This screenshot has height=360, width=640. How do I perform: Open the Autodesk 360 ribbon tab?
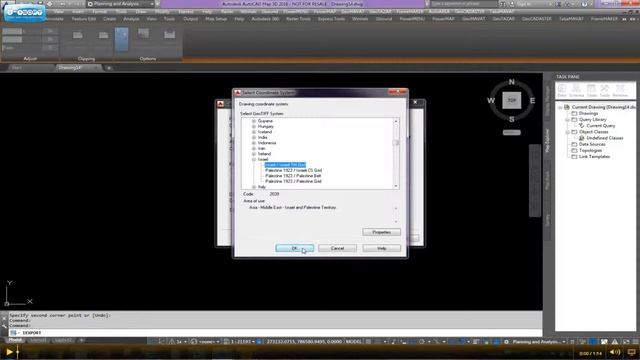(x=265, y=19)
